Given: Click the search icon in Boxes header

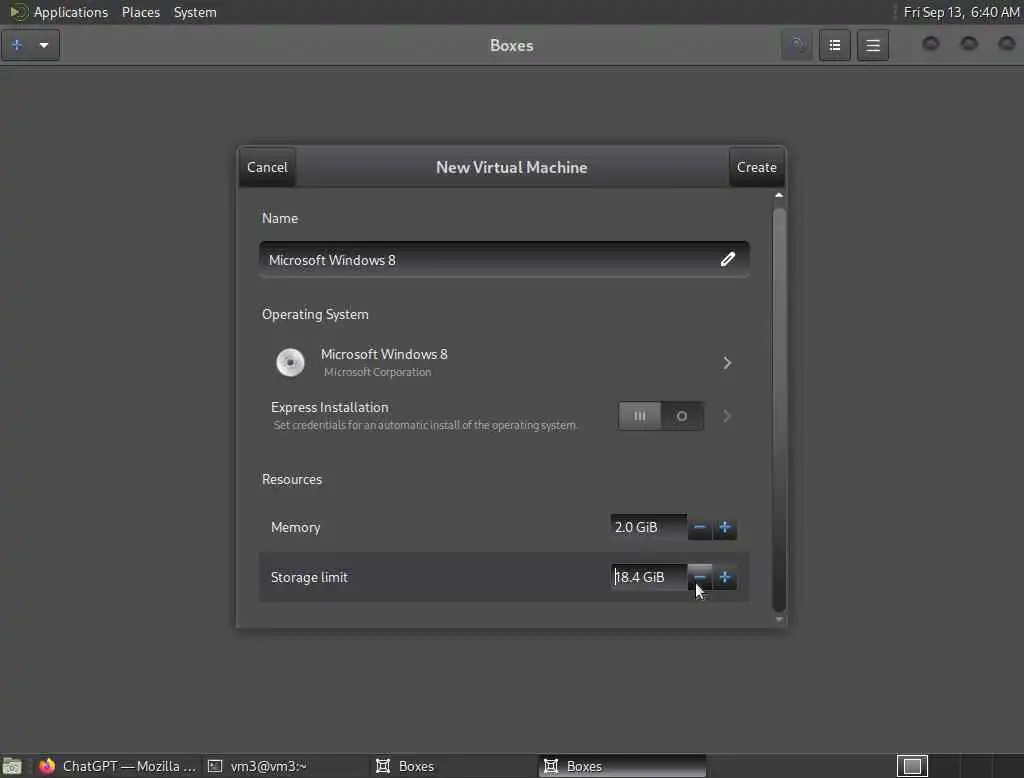Looking at the screenshot, I should tap(797, 45).
